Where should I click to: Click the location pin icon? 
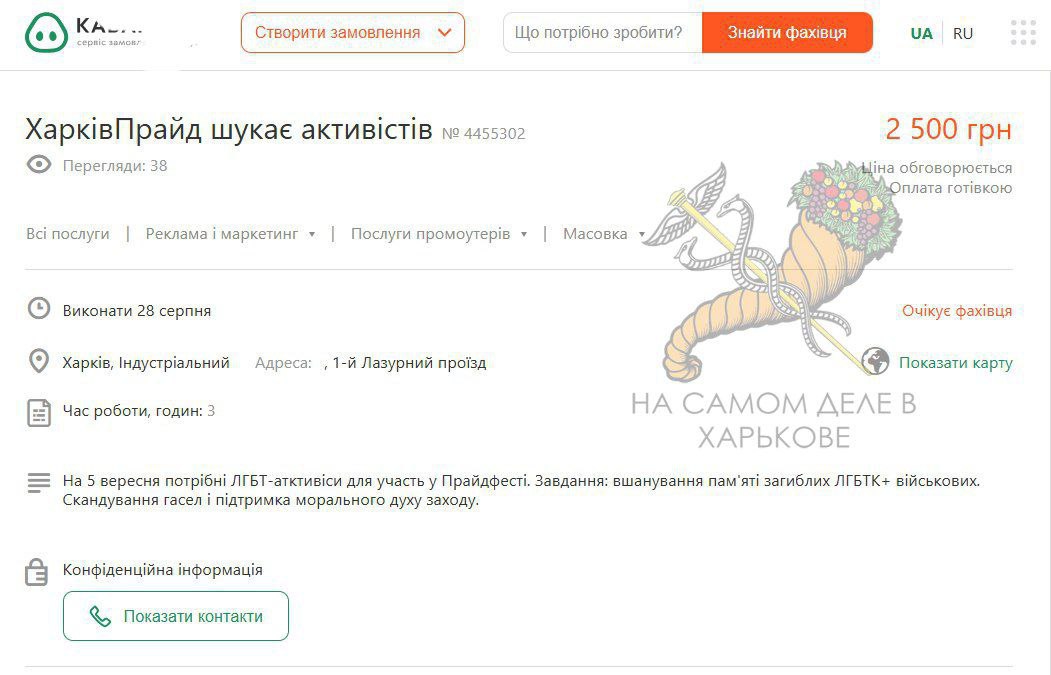click(39, 361)
